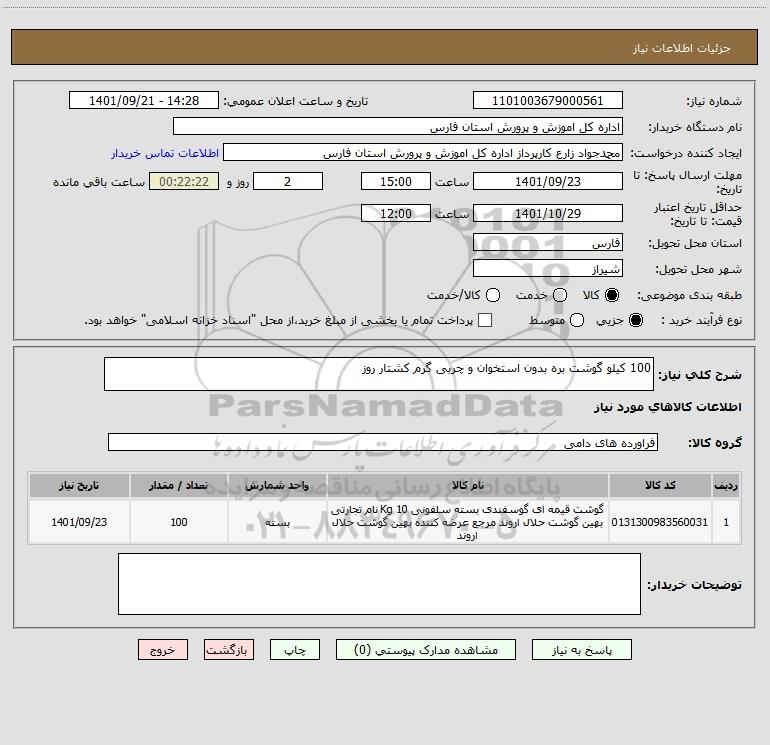
Task: Select the کالا radio button
Action: [612, 295]
